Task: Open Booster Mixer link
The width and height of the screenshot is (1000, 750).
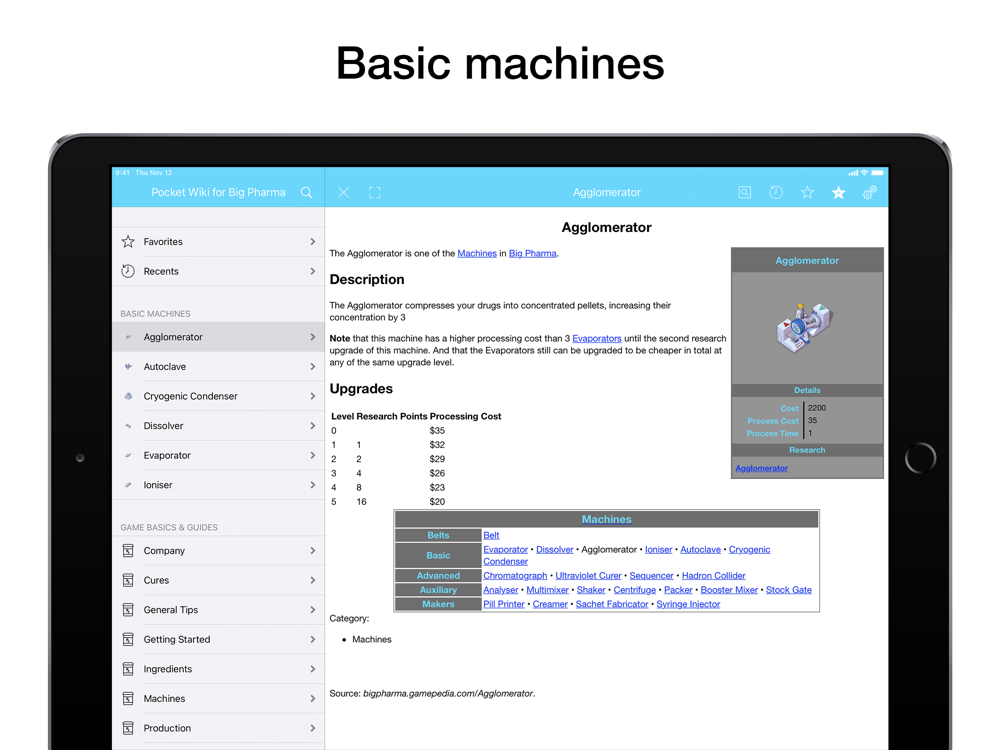Action: point(729,590)
